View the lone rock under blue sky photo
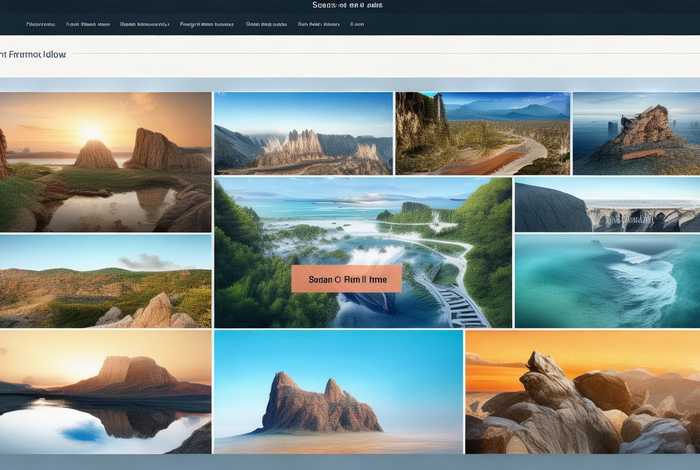Image resolution: width=700 pixels, height=470 pixels. tap(338, 393)
